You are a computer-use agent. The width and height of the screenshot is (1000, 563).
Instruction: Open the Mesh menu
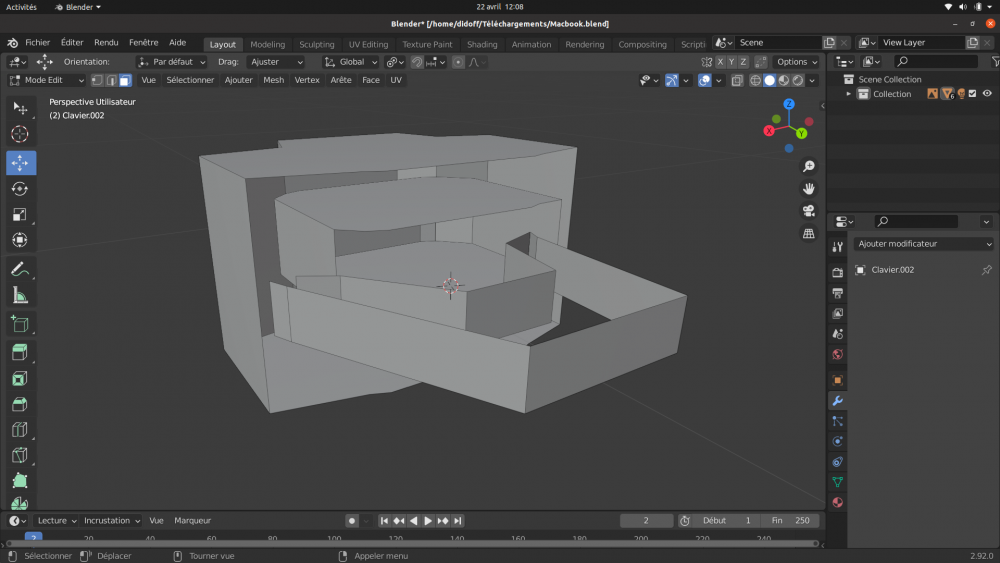(x=274, y=80)
